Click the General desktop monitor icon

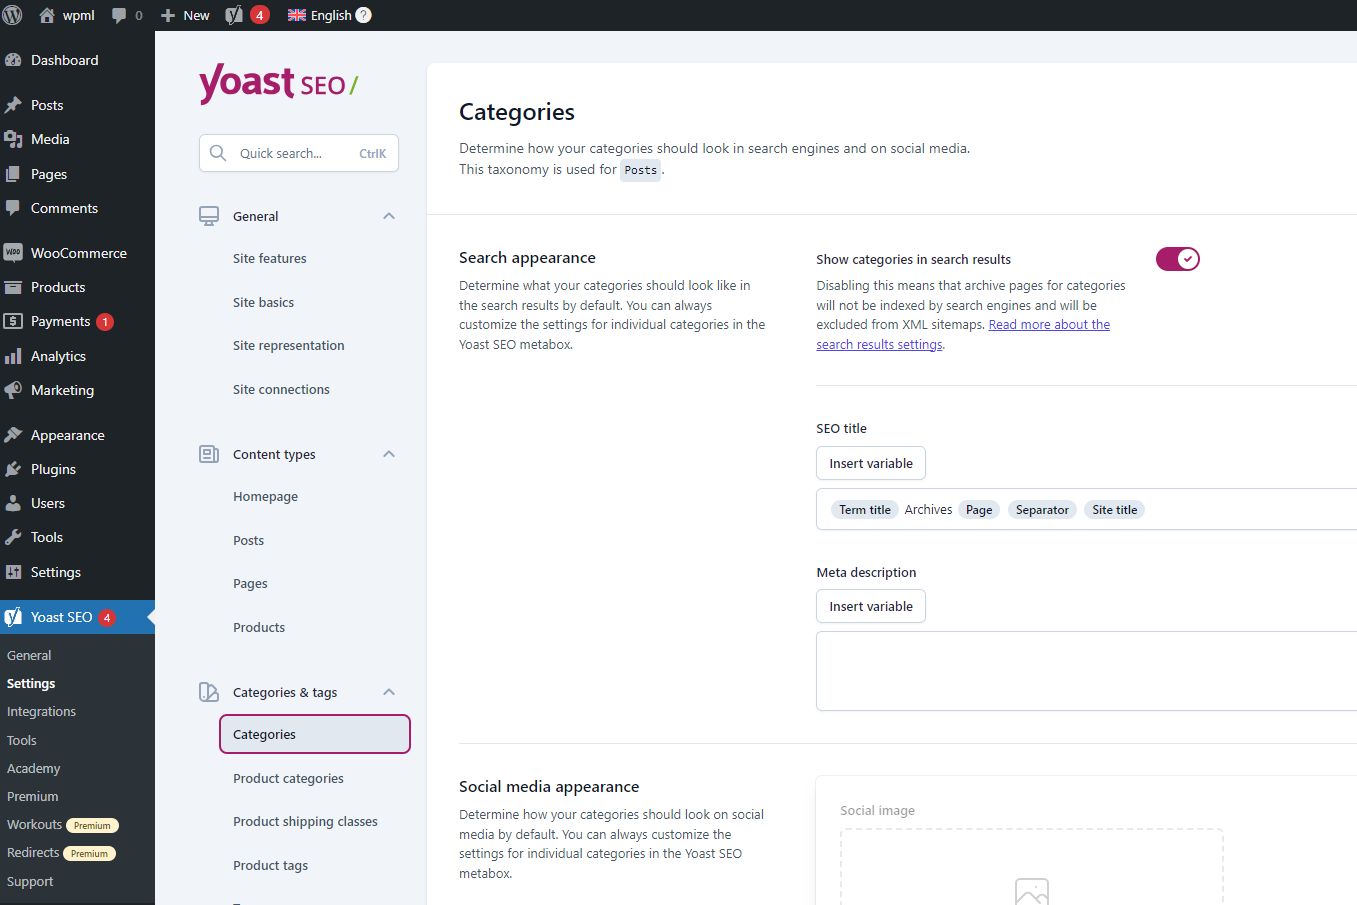pyautogui.click(x=209, y=216)
